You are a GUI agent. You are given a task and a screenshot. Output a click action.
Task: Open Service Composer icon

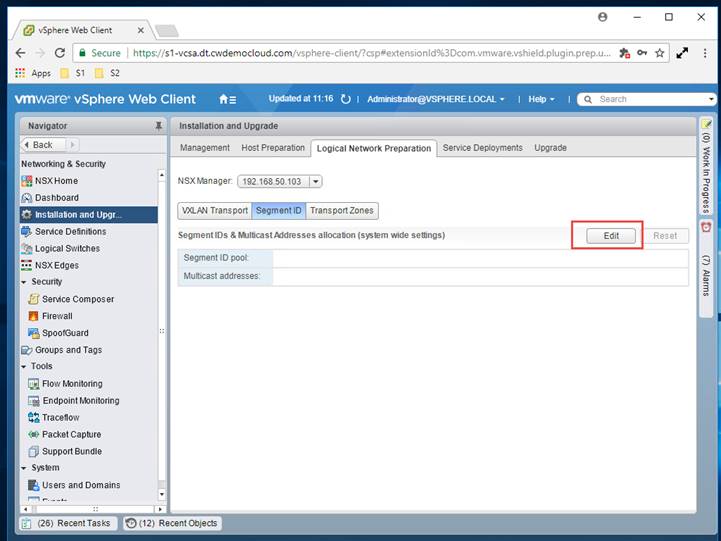[34, 299]
